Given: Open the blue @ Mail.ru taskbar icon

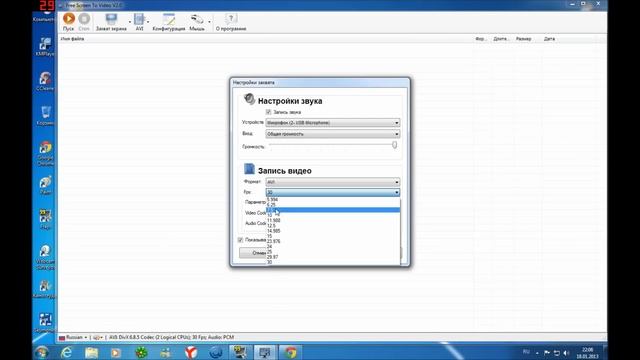Looking at the screenshot, I should pyautogui.click(x=216, y=352).
